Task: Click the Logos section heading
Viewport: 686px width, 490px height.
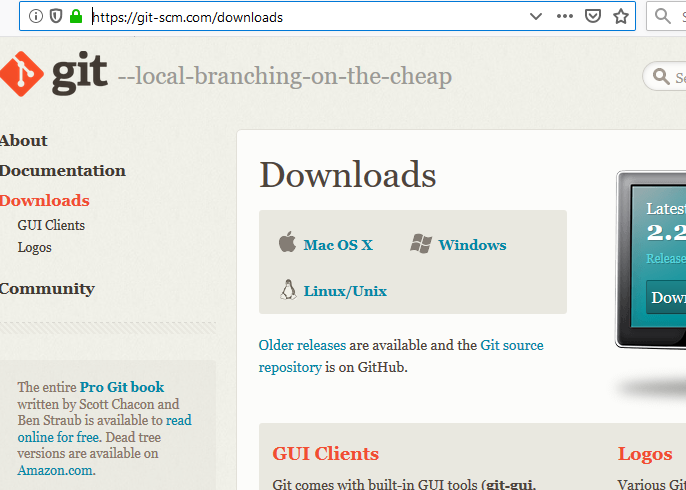Action: click(645, 454)
